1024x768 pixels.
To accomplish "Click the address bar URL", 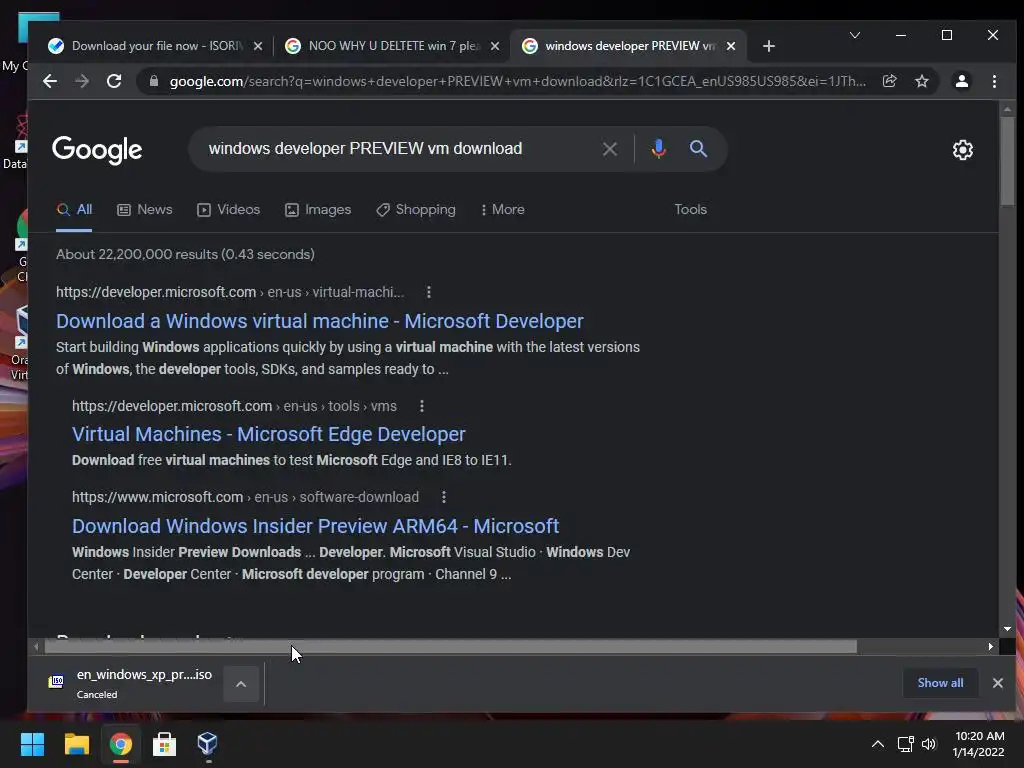I will click(517, 81).
